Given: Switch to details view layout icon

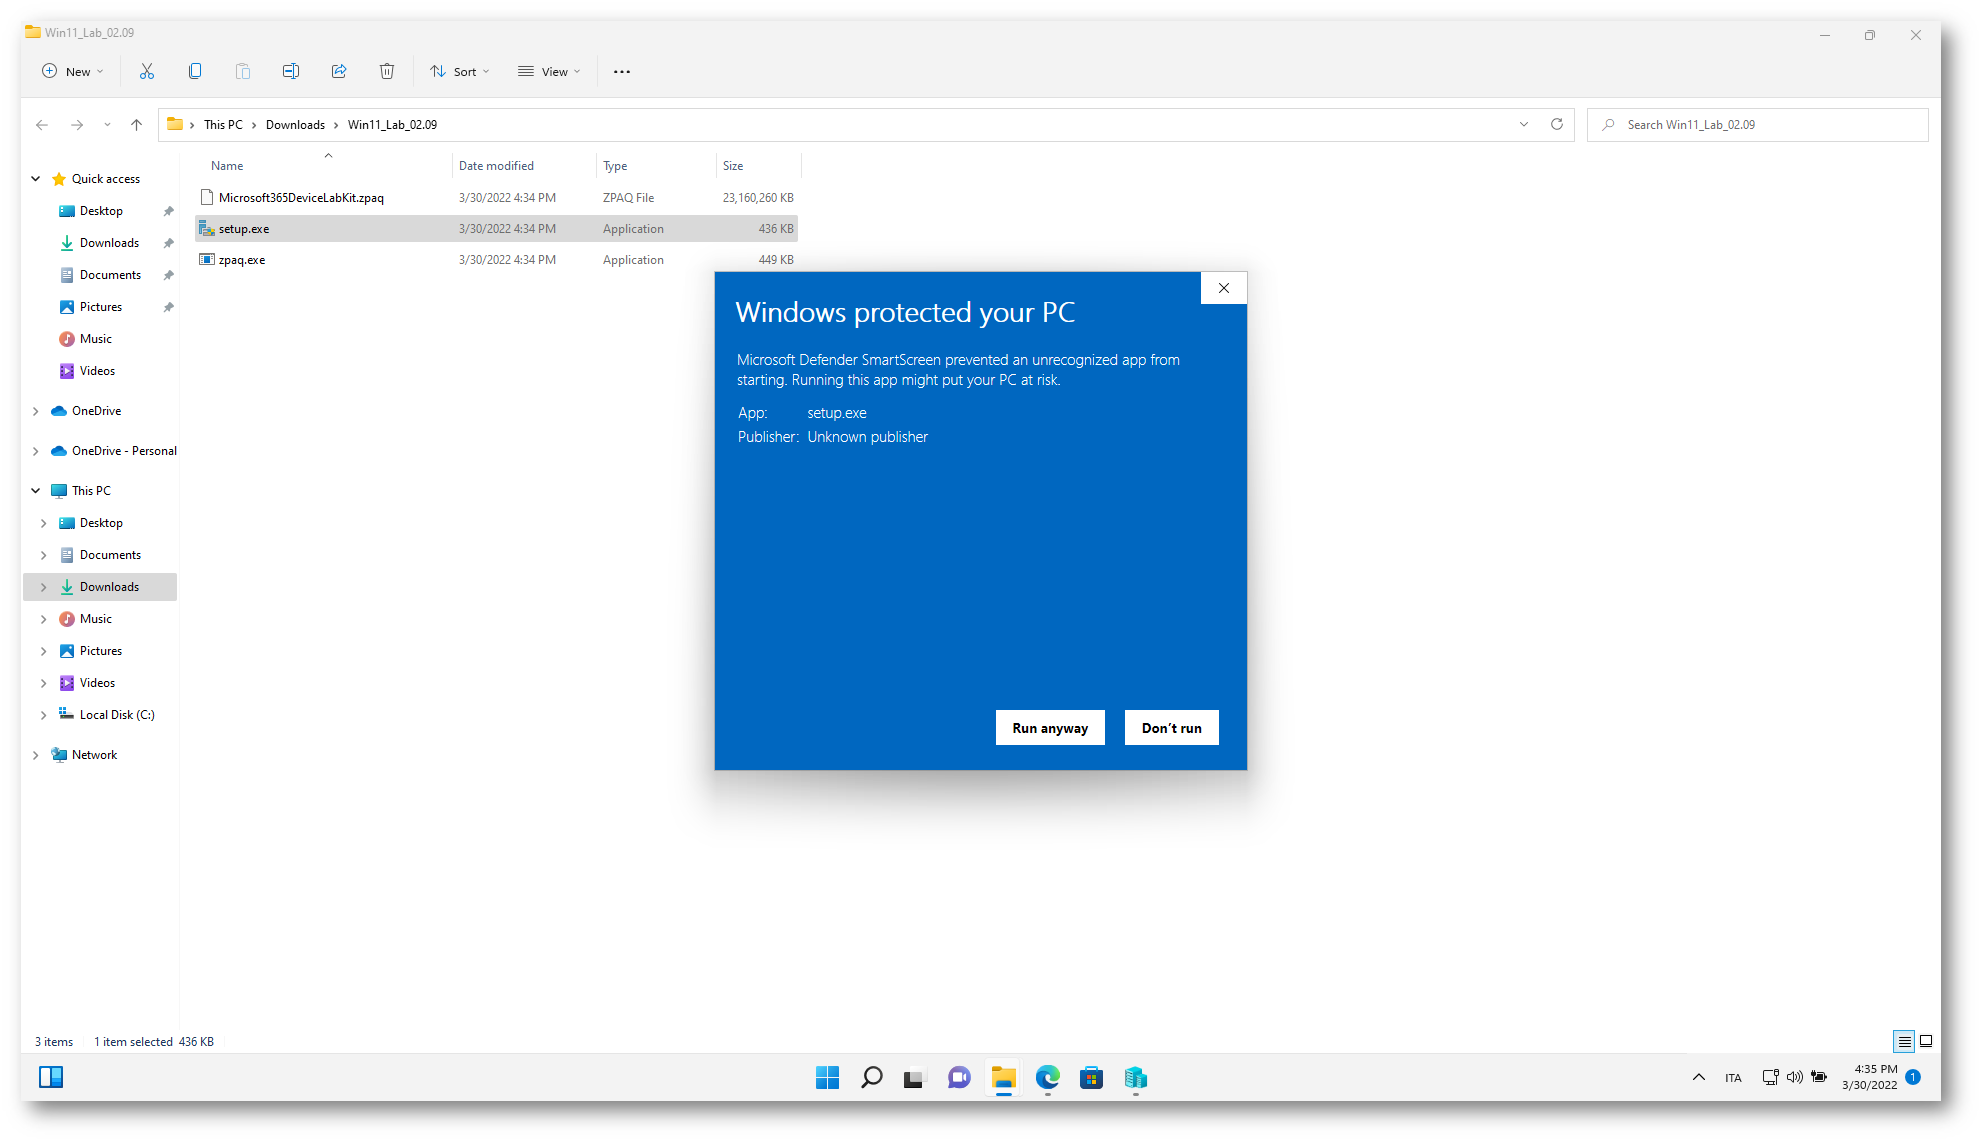Looking at the screenshot, I should (1904, 1042).
